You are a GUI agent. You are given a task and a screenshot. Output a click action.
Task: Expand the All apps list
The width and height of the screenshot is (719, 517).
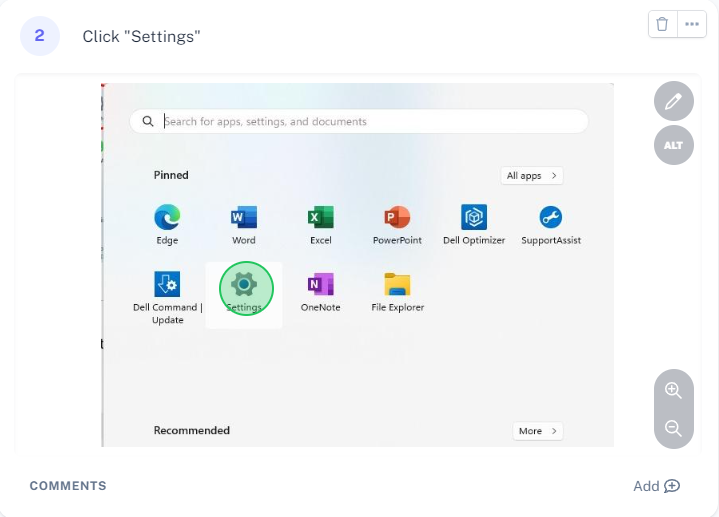coord(532,176)
